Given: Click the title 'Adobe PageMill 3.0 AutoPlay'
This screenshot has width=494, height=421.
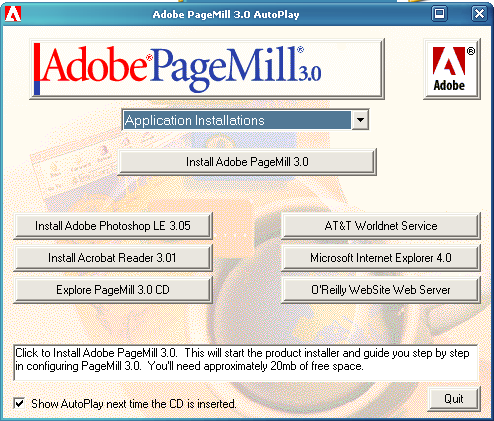Looking at the screenshot, I should click(226, 14).
